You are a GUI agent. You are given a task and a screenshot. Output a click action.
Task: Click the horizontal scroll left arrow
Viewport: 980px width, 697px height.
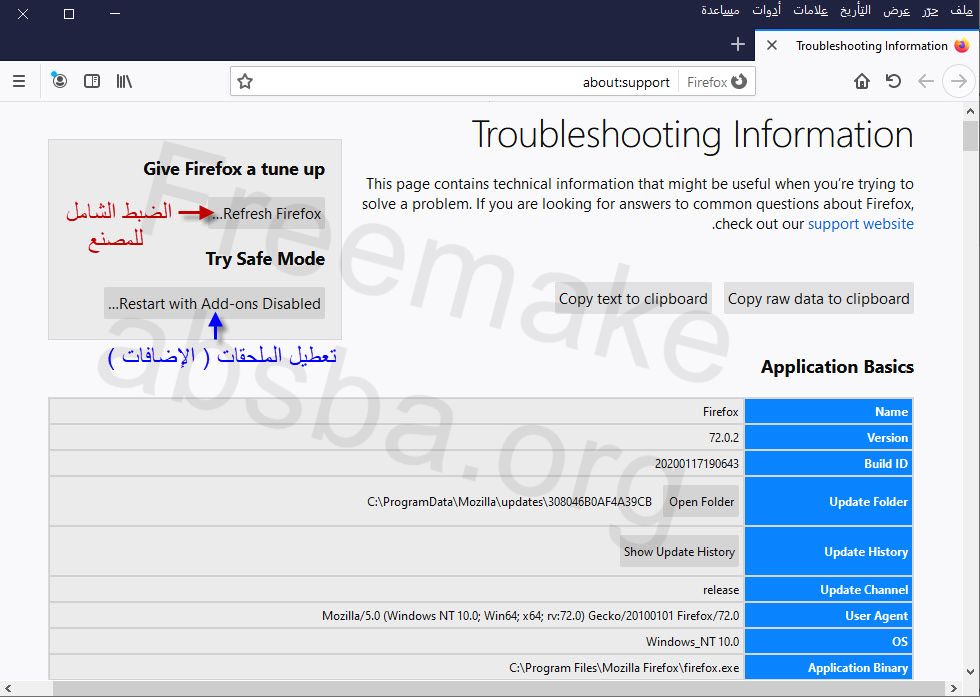tap(8, 688)
